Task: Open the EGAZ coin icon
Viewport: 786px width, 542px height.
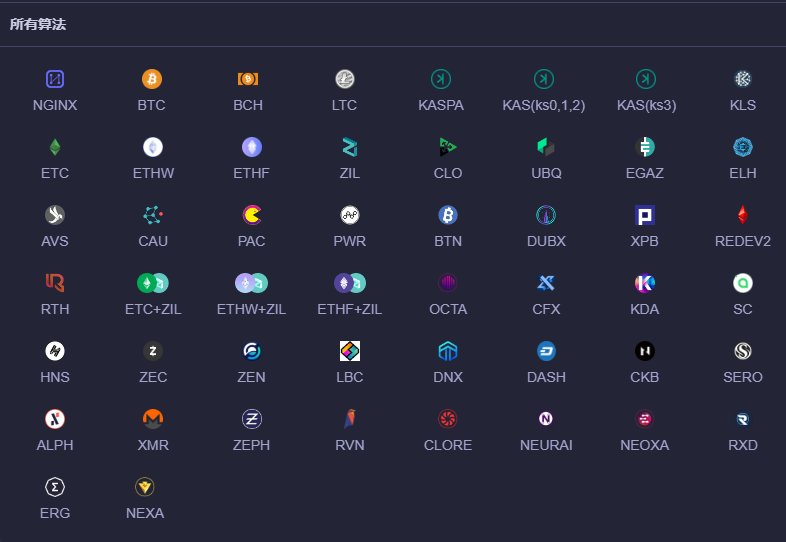Action: (645, 147)
